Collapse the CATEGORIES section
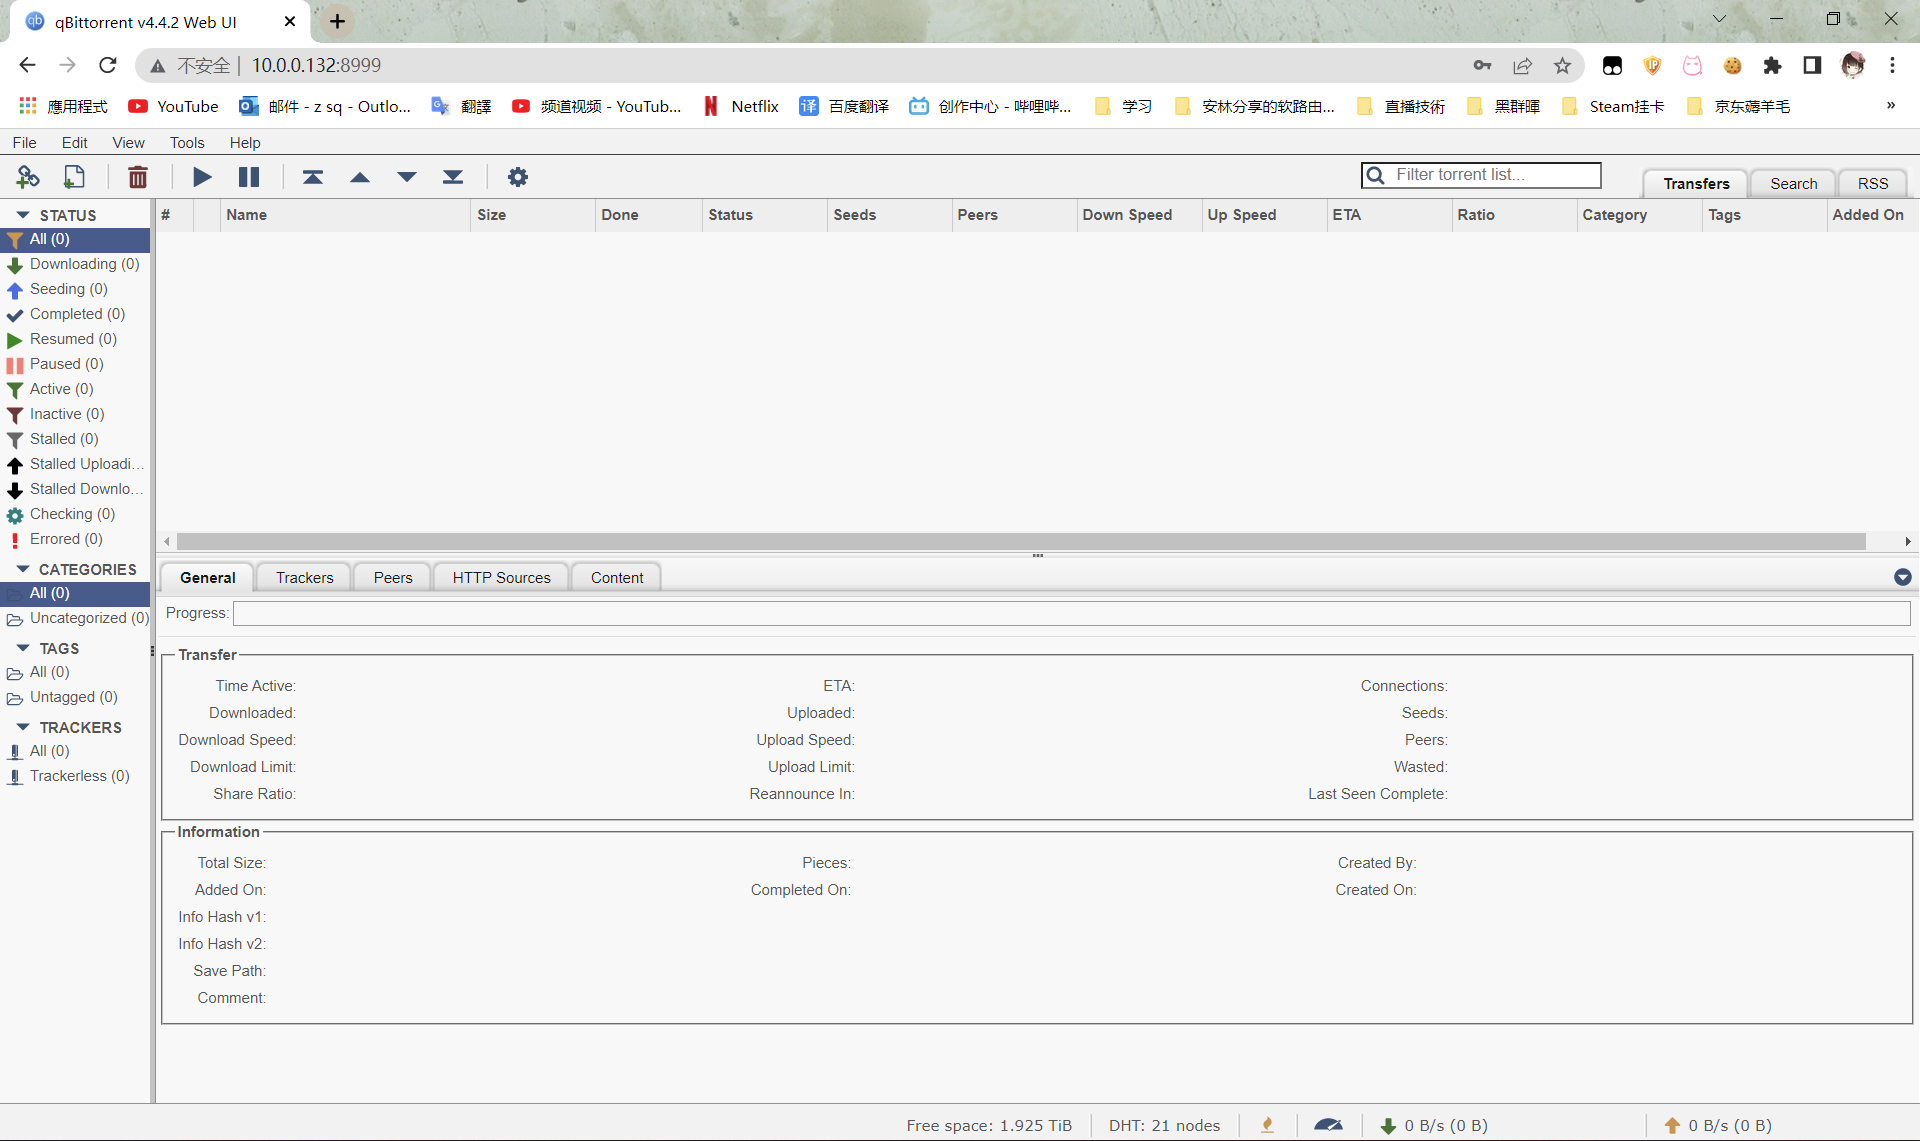 tap(23, 569)
